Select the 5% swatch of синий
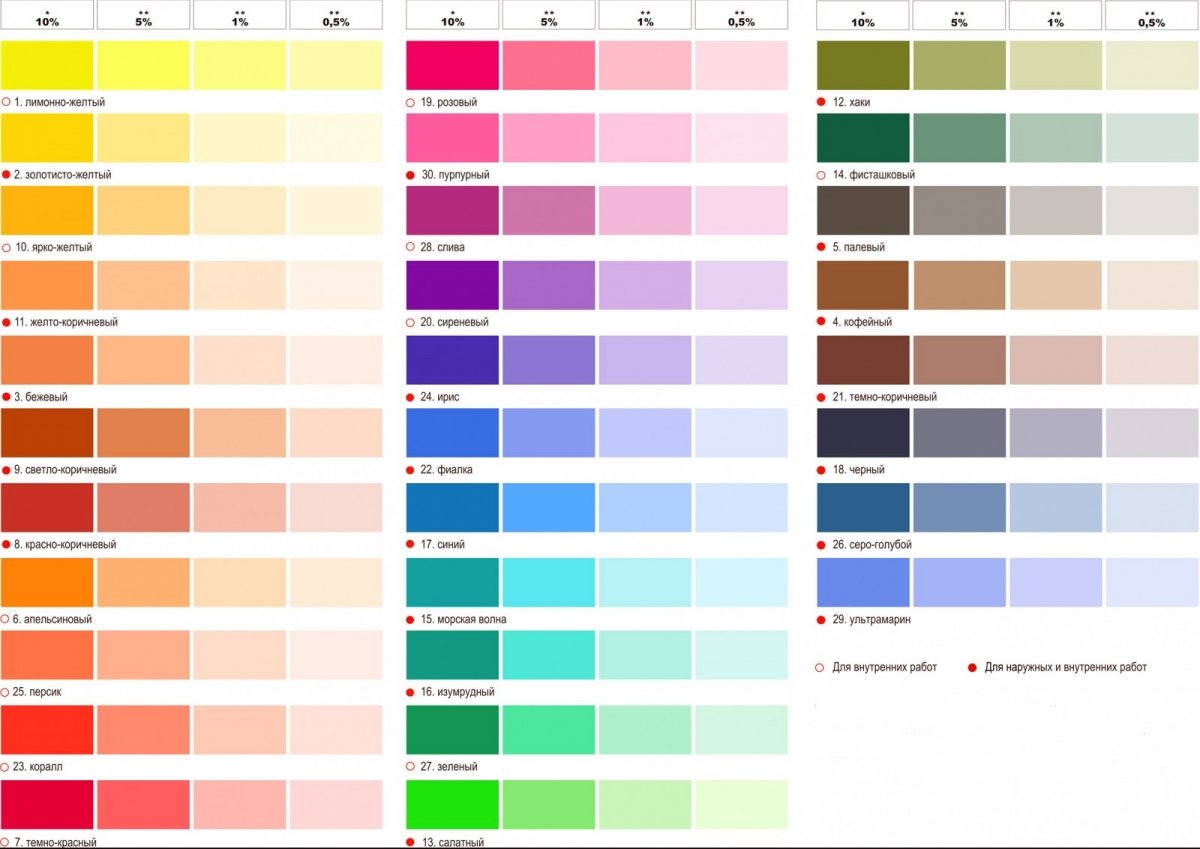 click(x=548, y=507)
